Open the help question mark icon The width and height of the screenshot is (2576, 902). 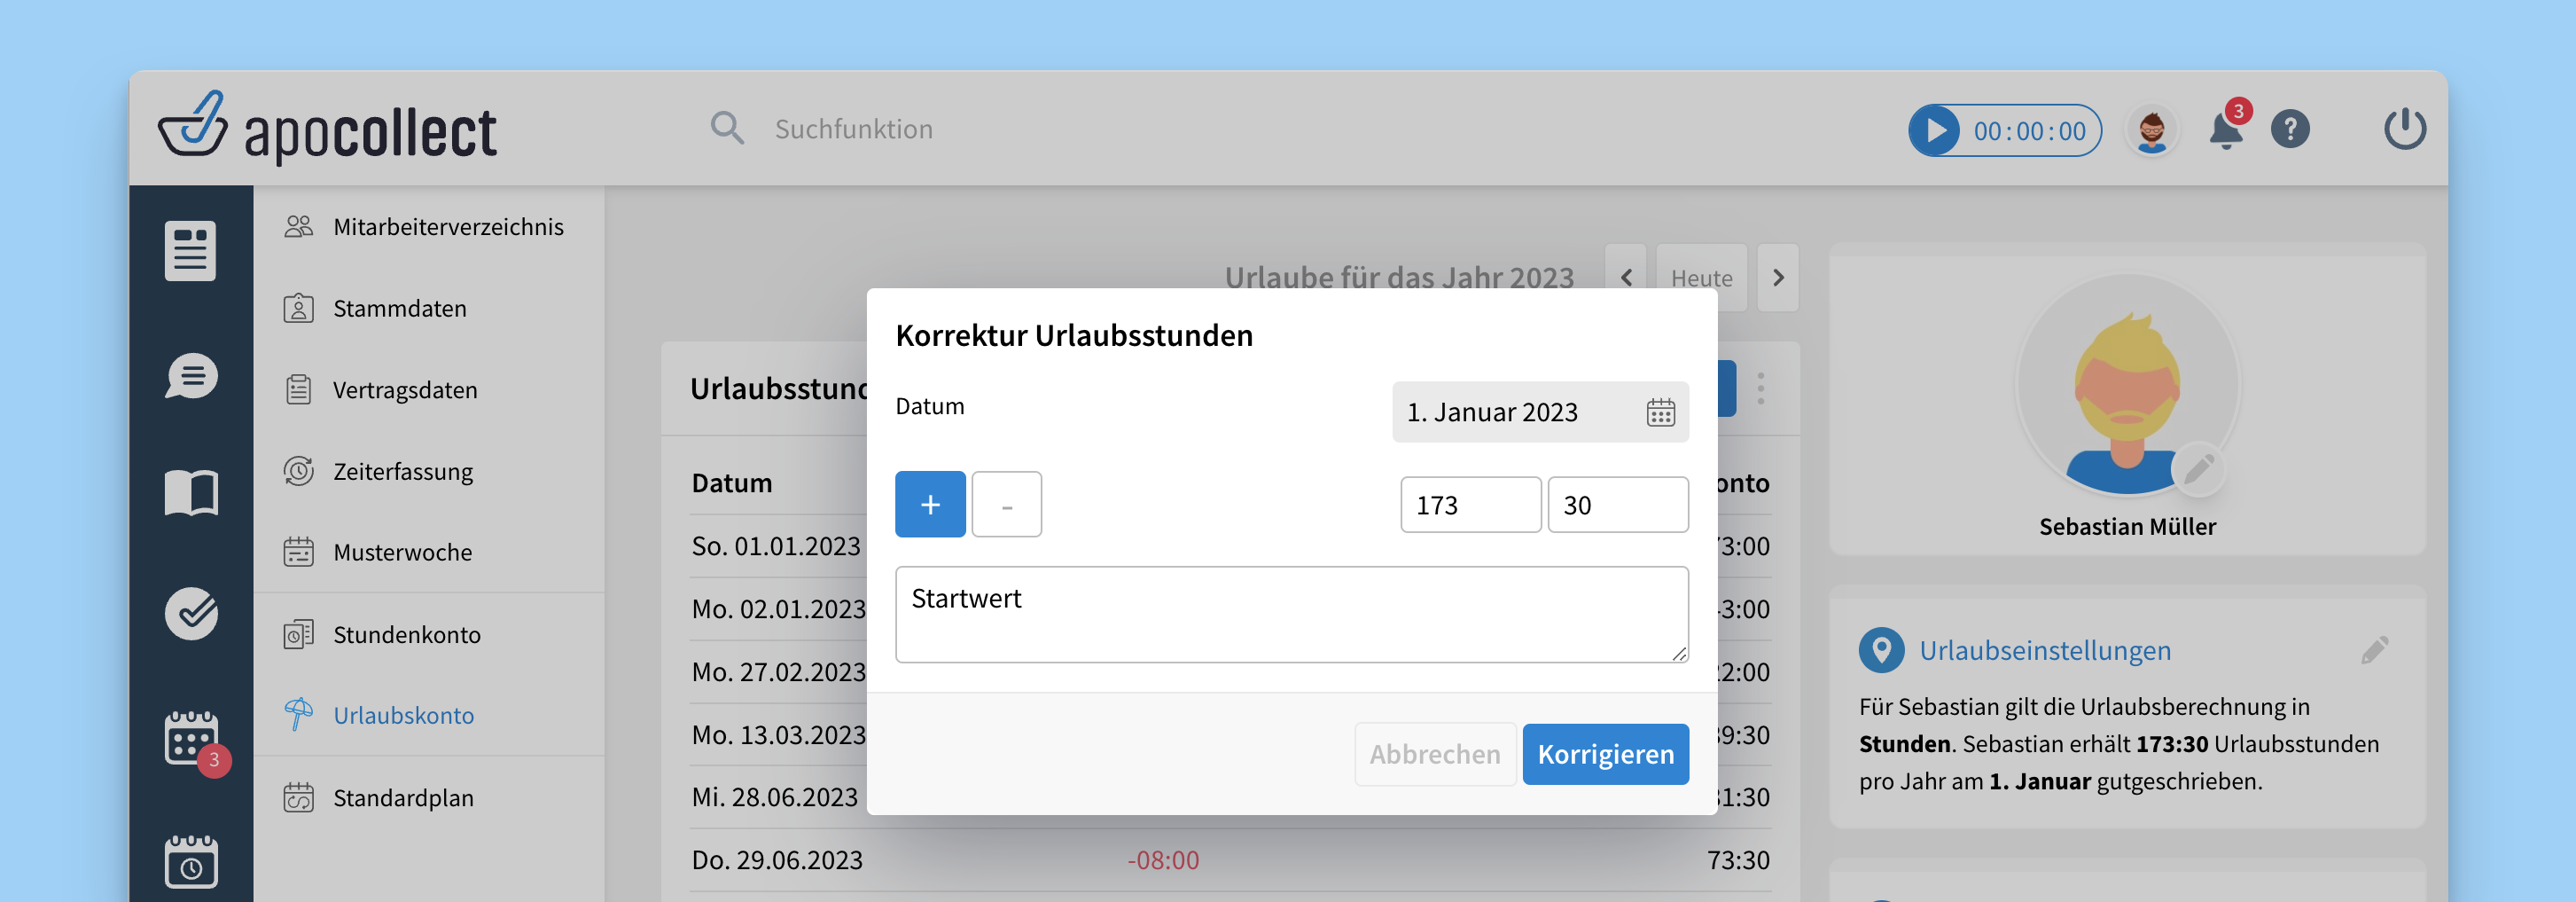point(2289,130)
